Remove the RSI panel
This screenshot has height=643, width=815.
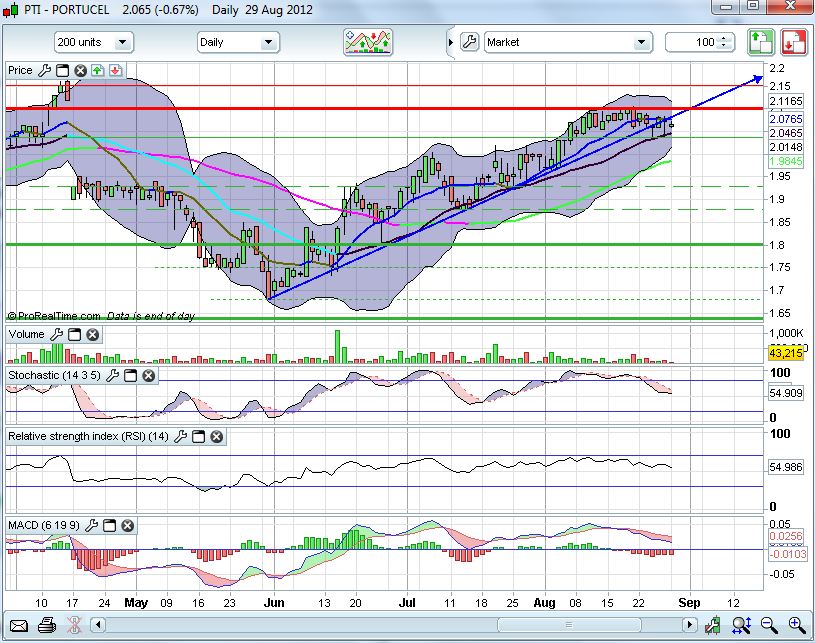point(217,436)
